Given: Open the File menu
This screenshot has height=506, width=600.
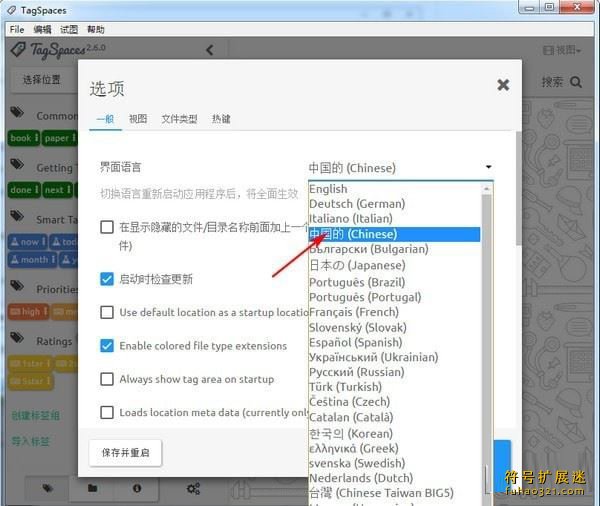Looking at the screenshot, I should click(17, 29).
